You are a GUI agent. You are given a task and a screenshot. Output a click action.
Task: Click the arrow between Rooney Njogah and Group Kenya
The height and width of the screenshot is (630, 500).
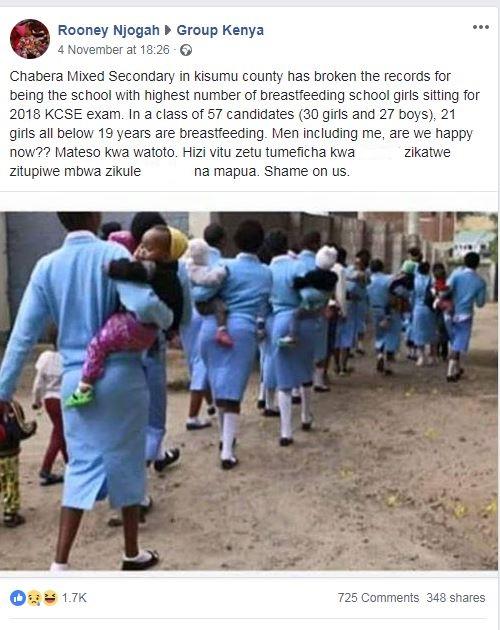[x=168, y=30]
